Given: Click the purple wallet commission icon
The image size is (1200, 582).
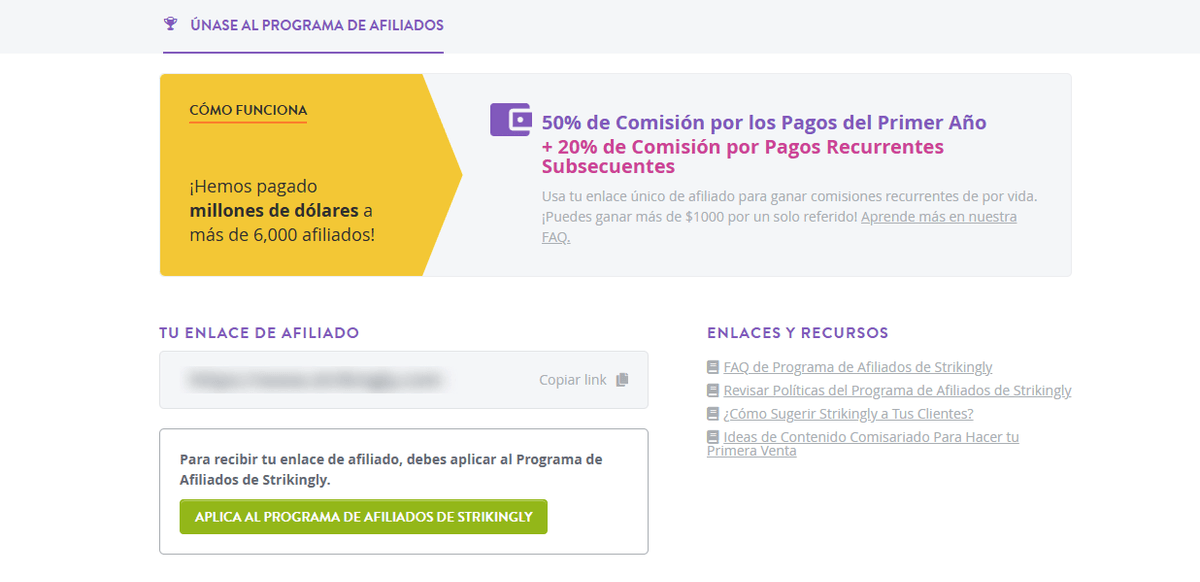Looking at the screenshot, I should tap(510, 120).
